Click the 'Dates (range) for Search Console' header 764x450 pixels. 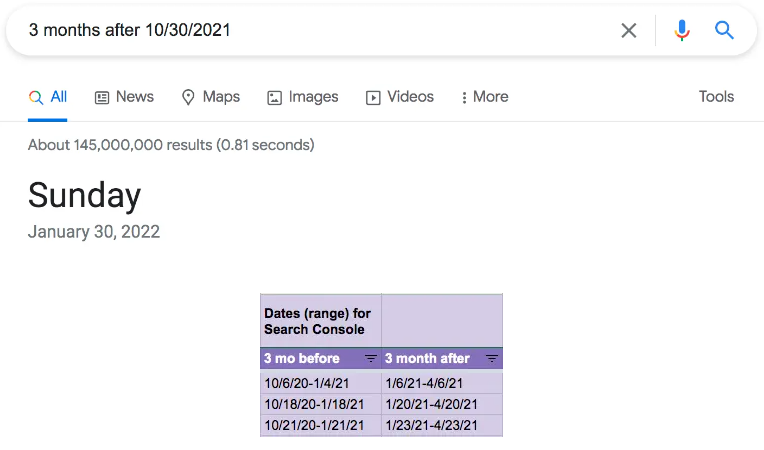point(318,321)
